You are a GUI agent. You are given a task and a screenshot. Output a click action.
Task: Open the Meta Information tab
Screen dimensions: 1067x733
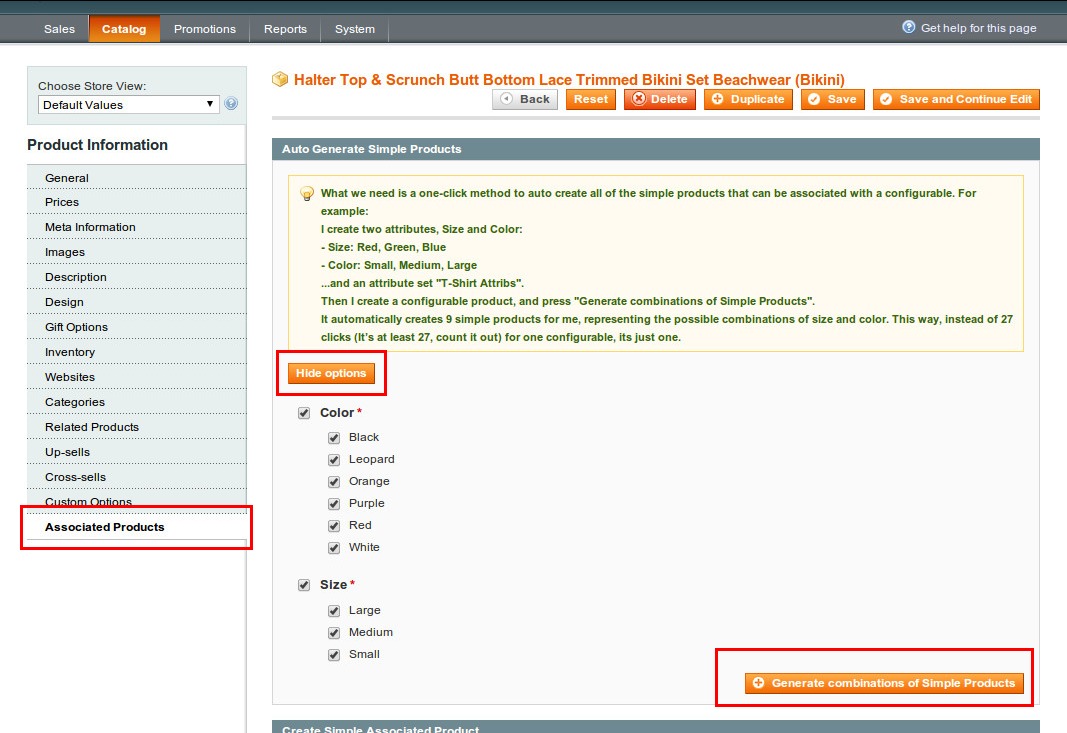137,227
